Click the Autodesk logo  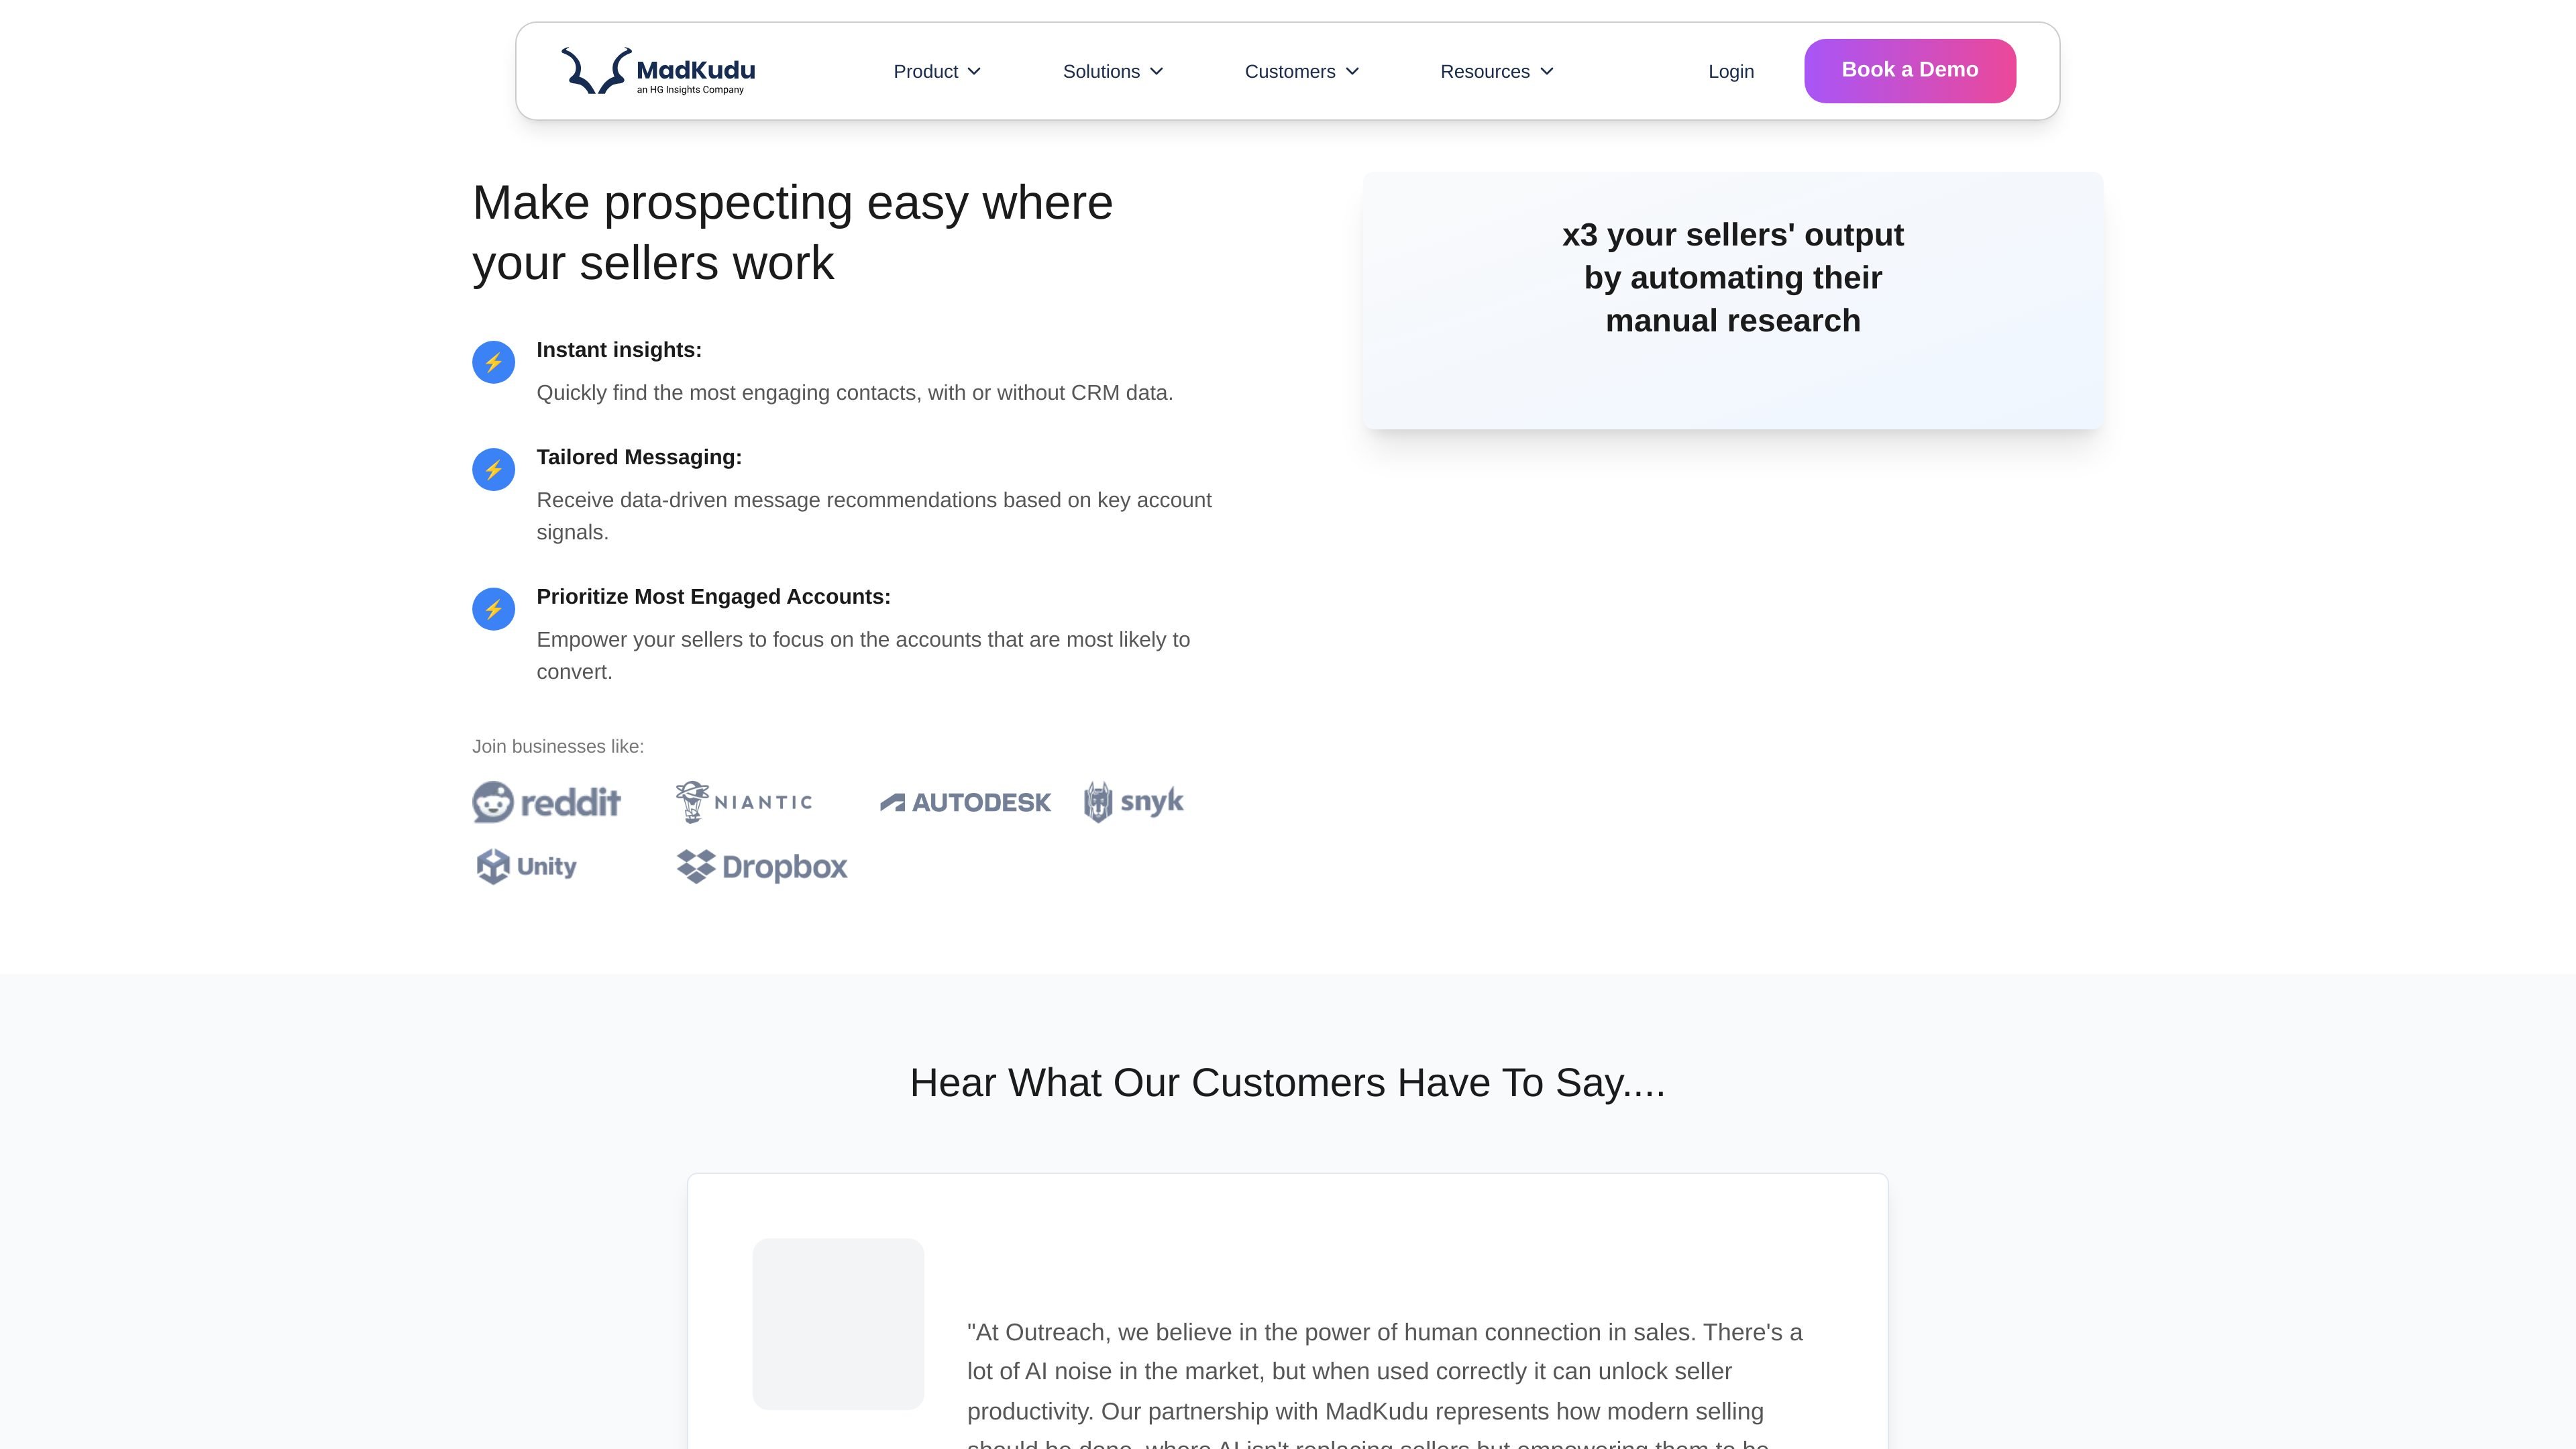(965, 802)
